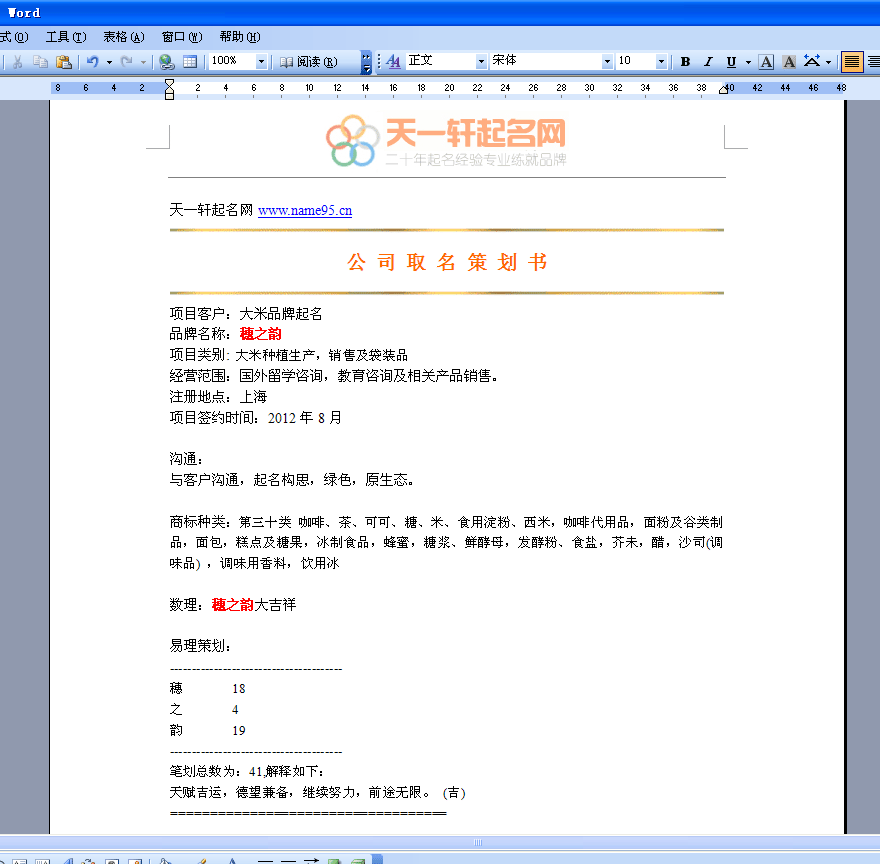Click the row 穗 18
This screenshot has height=864, width=880.
(x=207, y=689)
